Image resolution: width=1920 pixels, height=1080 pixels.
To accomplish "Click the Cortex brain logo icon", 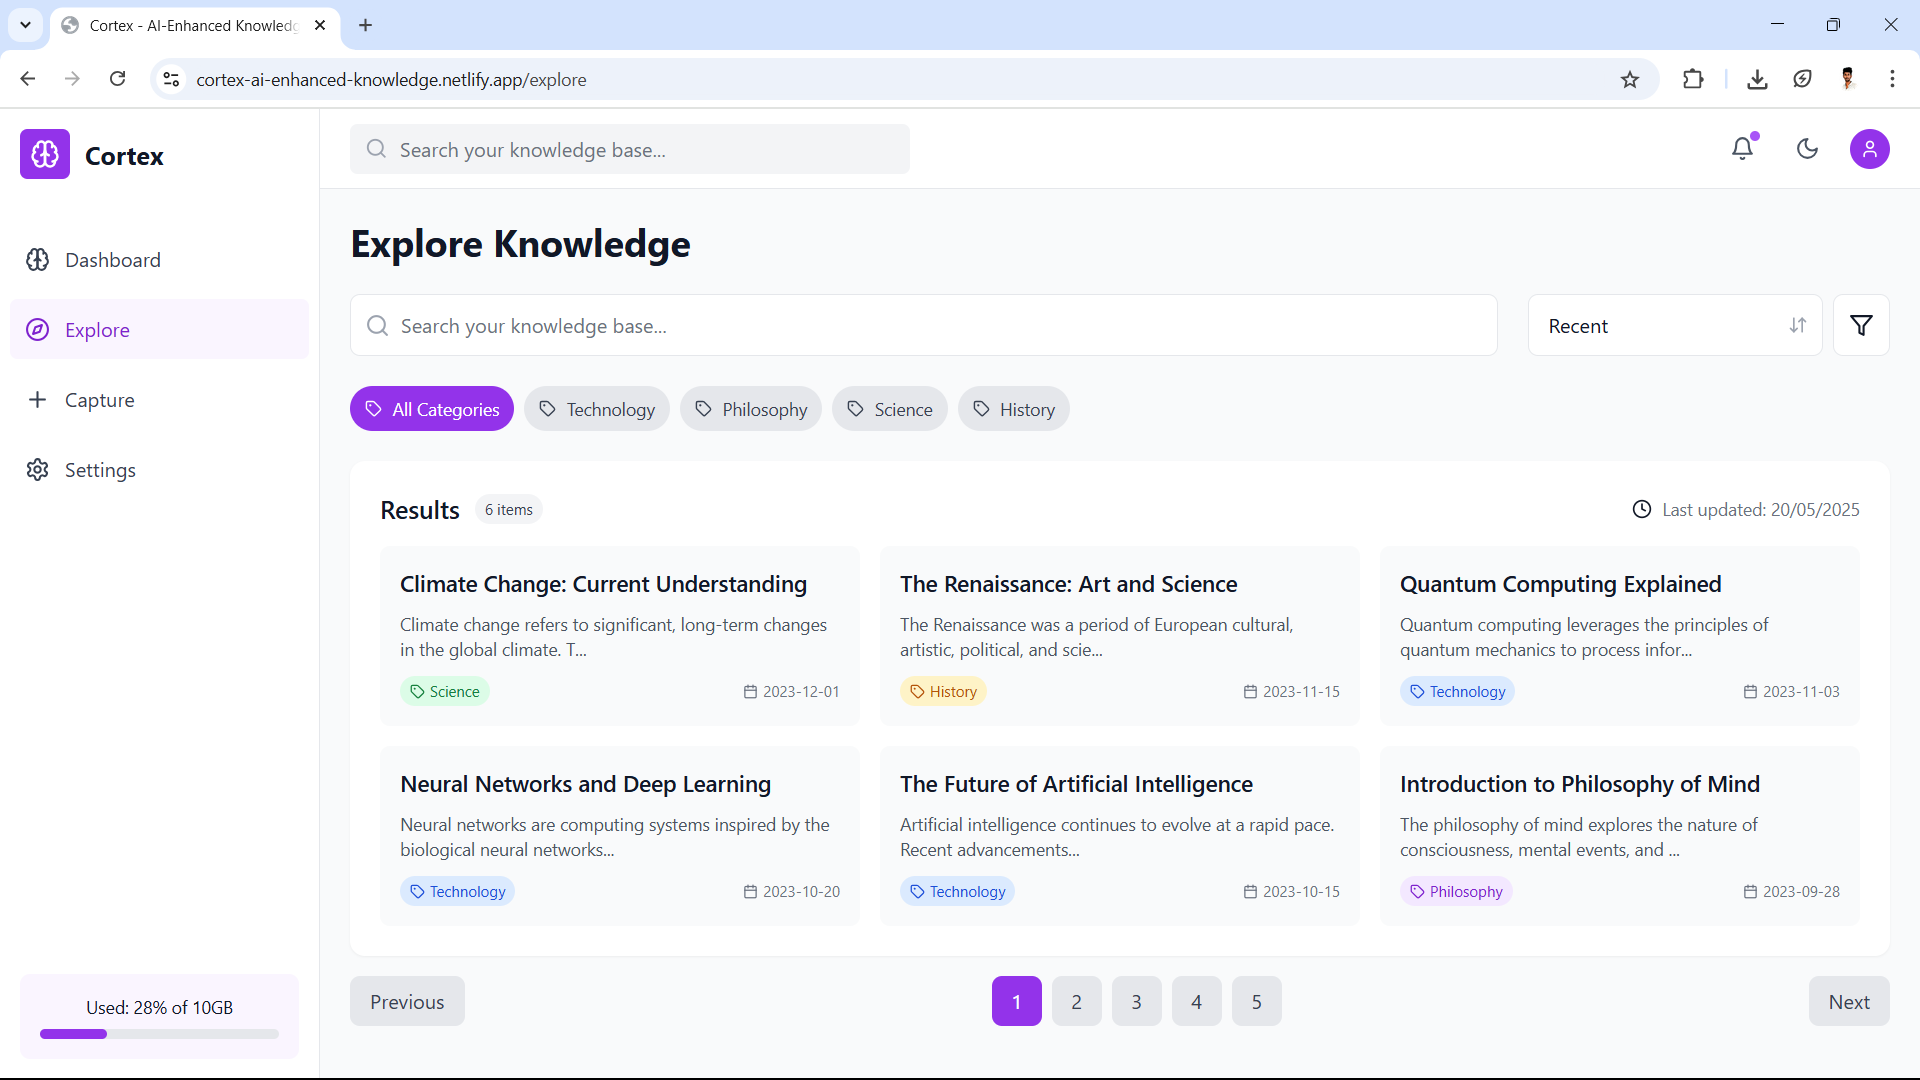I will (x=45, y=154).
